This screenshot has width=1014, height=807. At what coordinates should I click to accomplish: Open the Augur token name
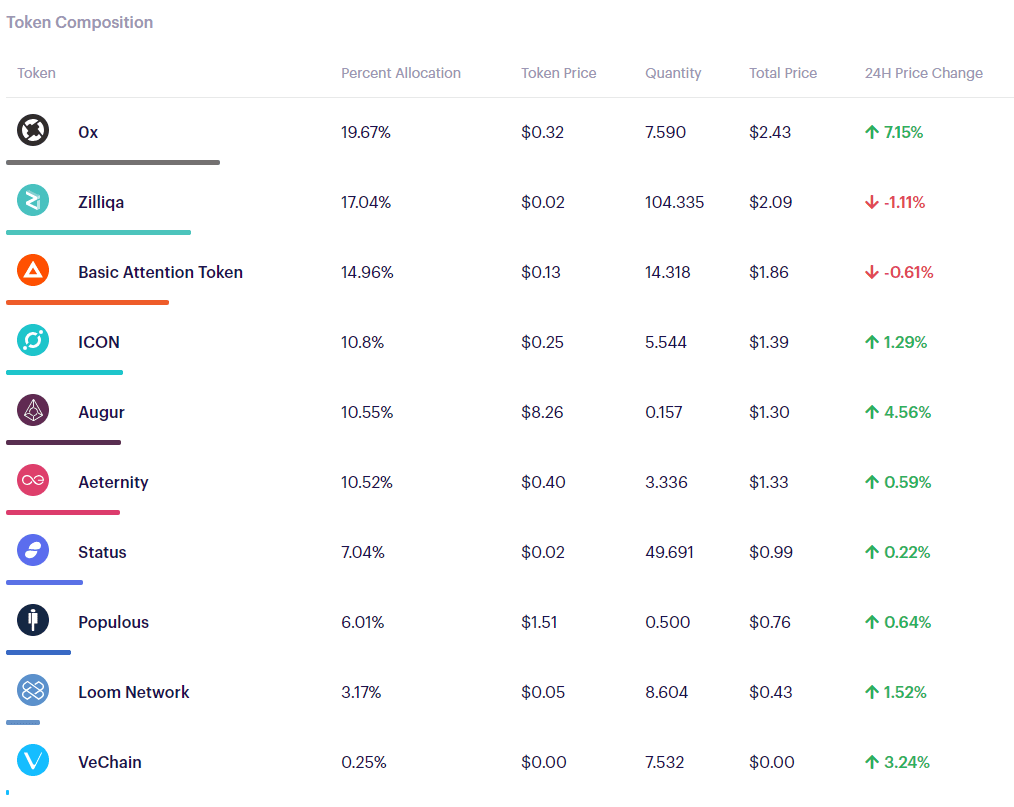(102, 413)
